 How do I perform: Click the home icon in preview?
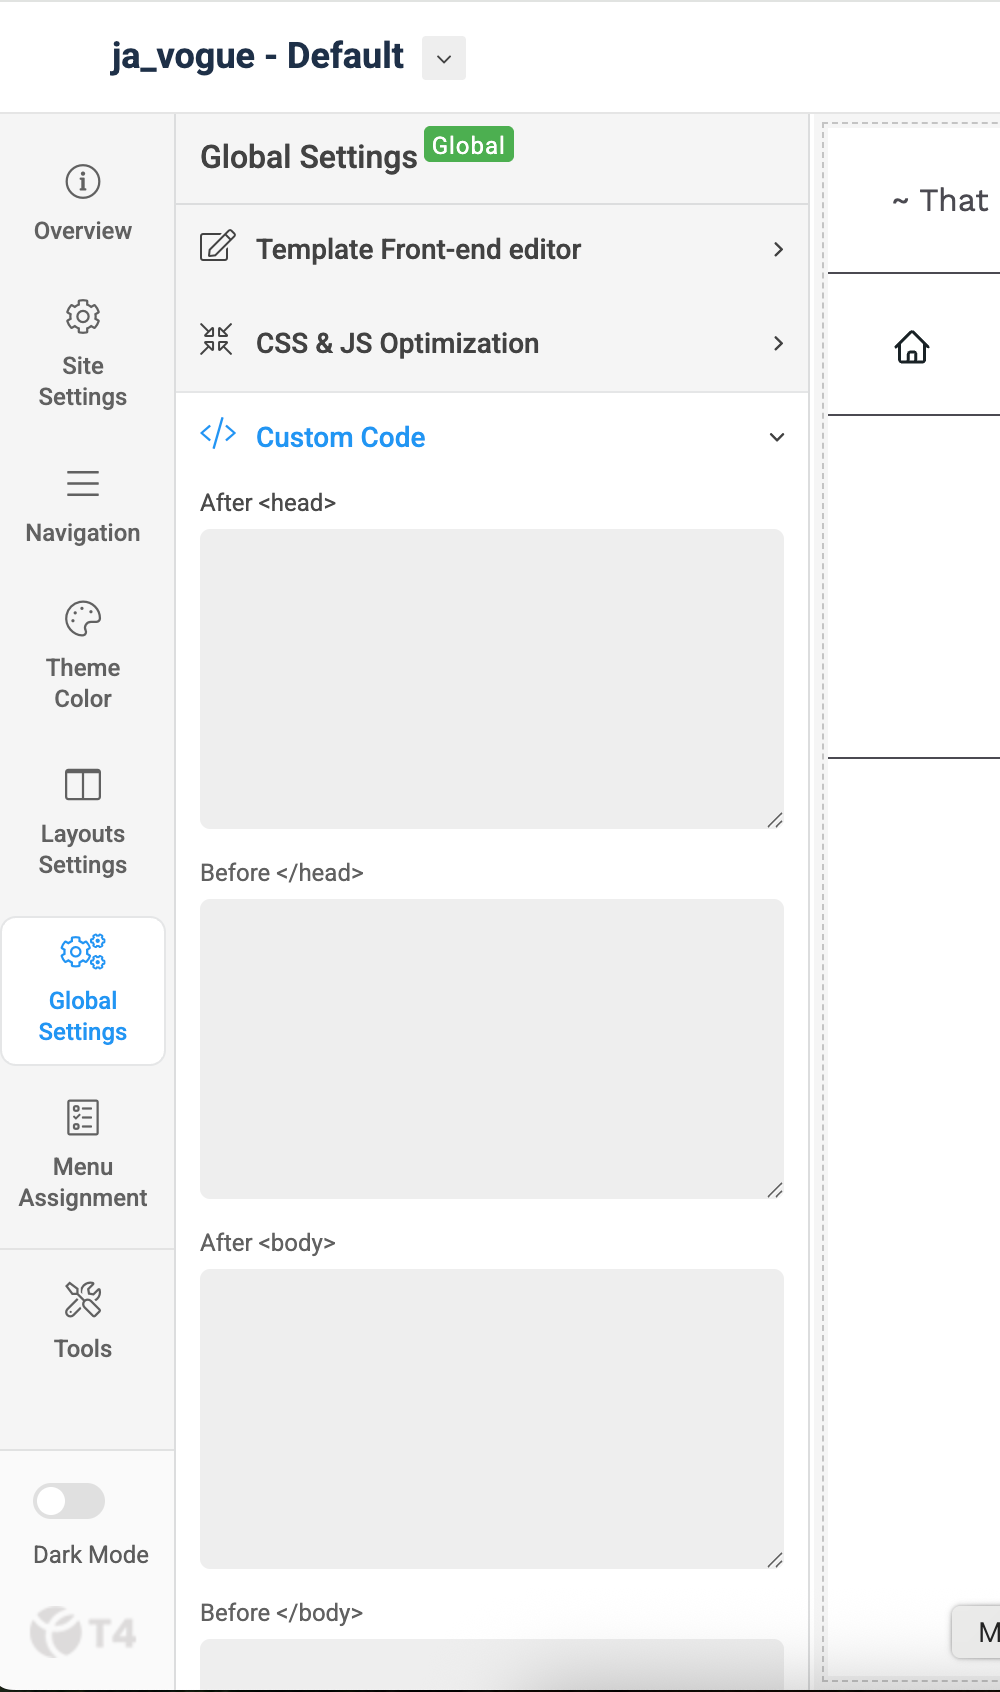pos(912,347)
